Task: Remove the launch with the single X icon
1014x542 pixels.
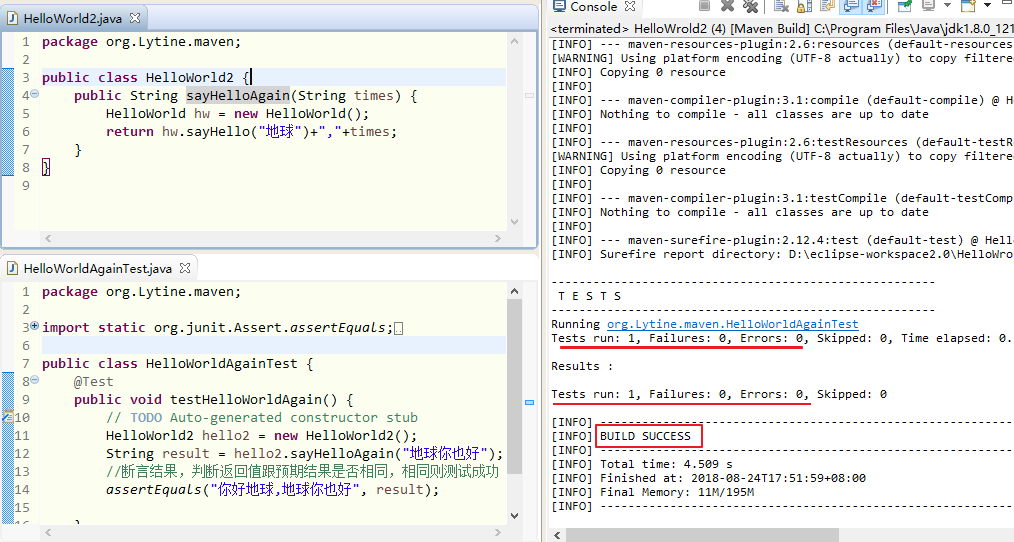Action: click(x=728, y=6)
